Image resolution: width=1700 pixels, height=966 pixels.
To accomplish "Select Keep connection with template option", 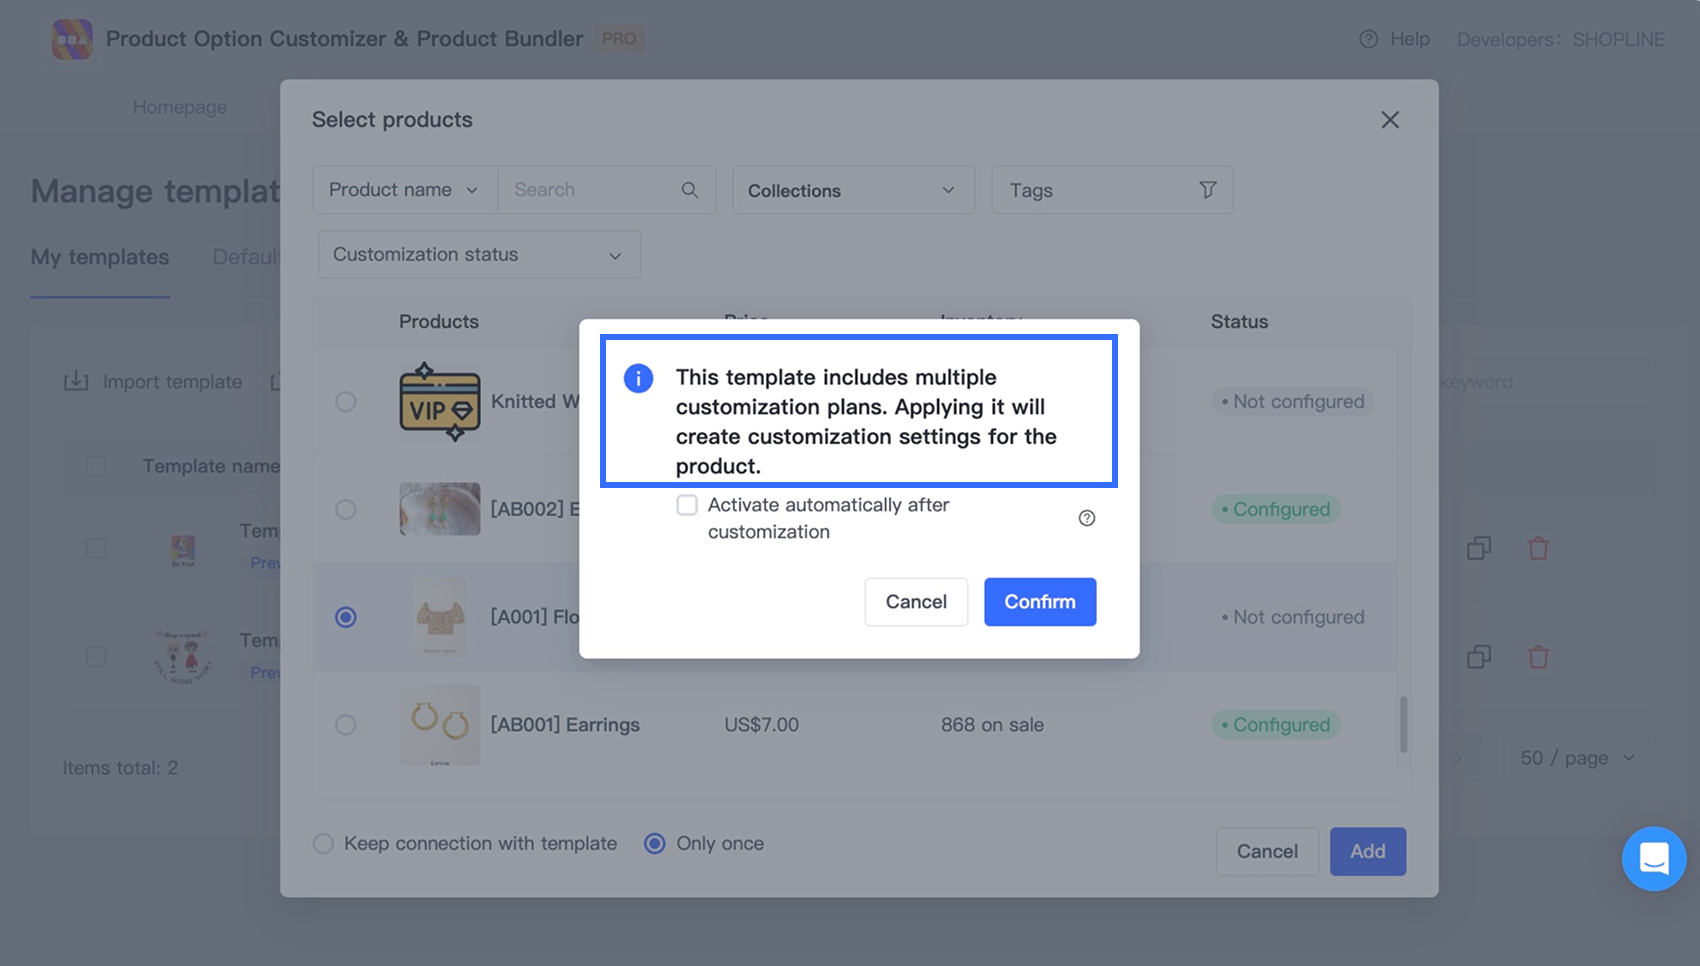I will coord(323,844).
